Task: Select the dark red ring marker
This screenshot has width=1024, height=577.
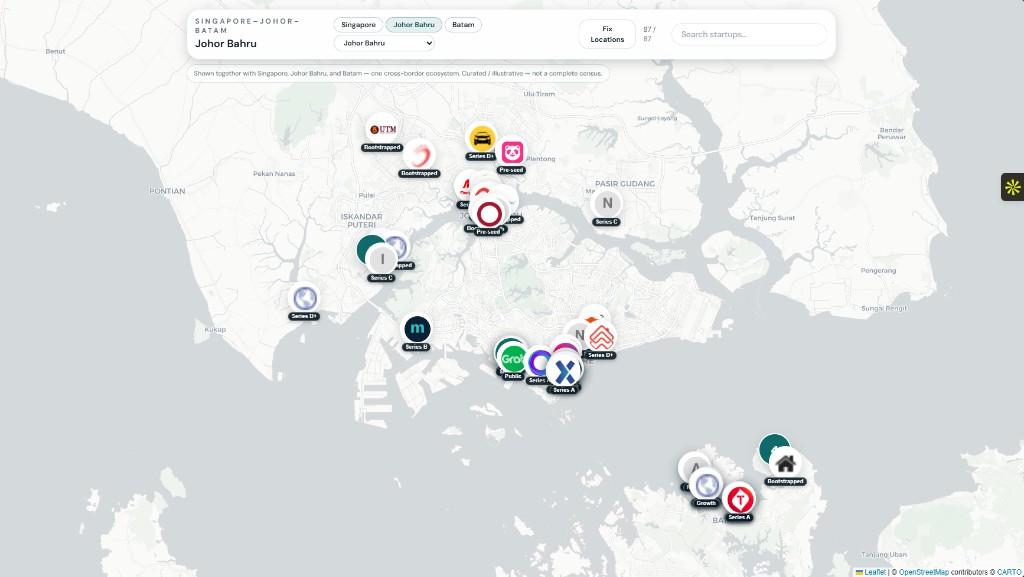Action: [x=489, y=213]
